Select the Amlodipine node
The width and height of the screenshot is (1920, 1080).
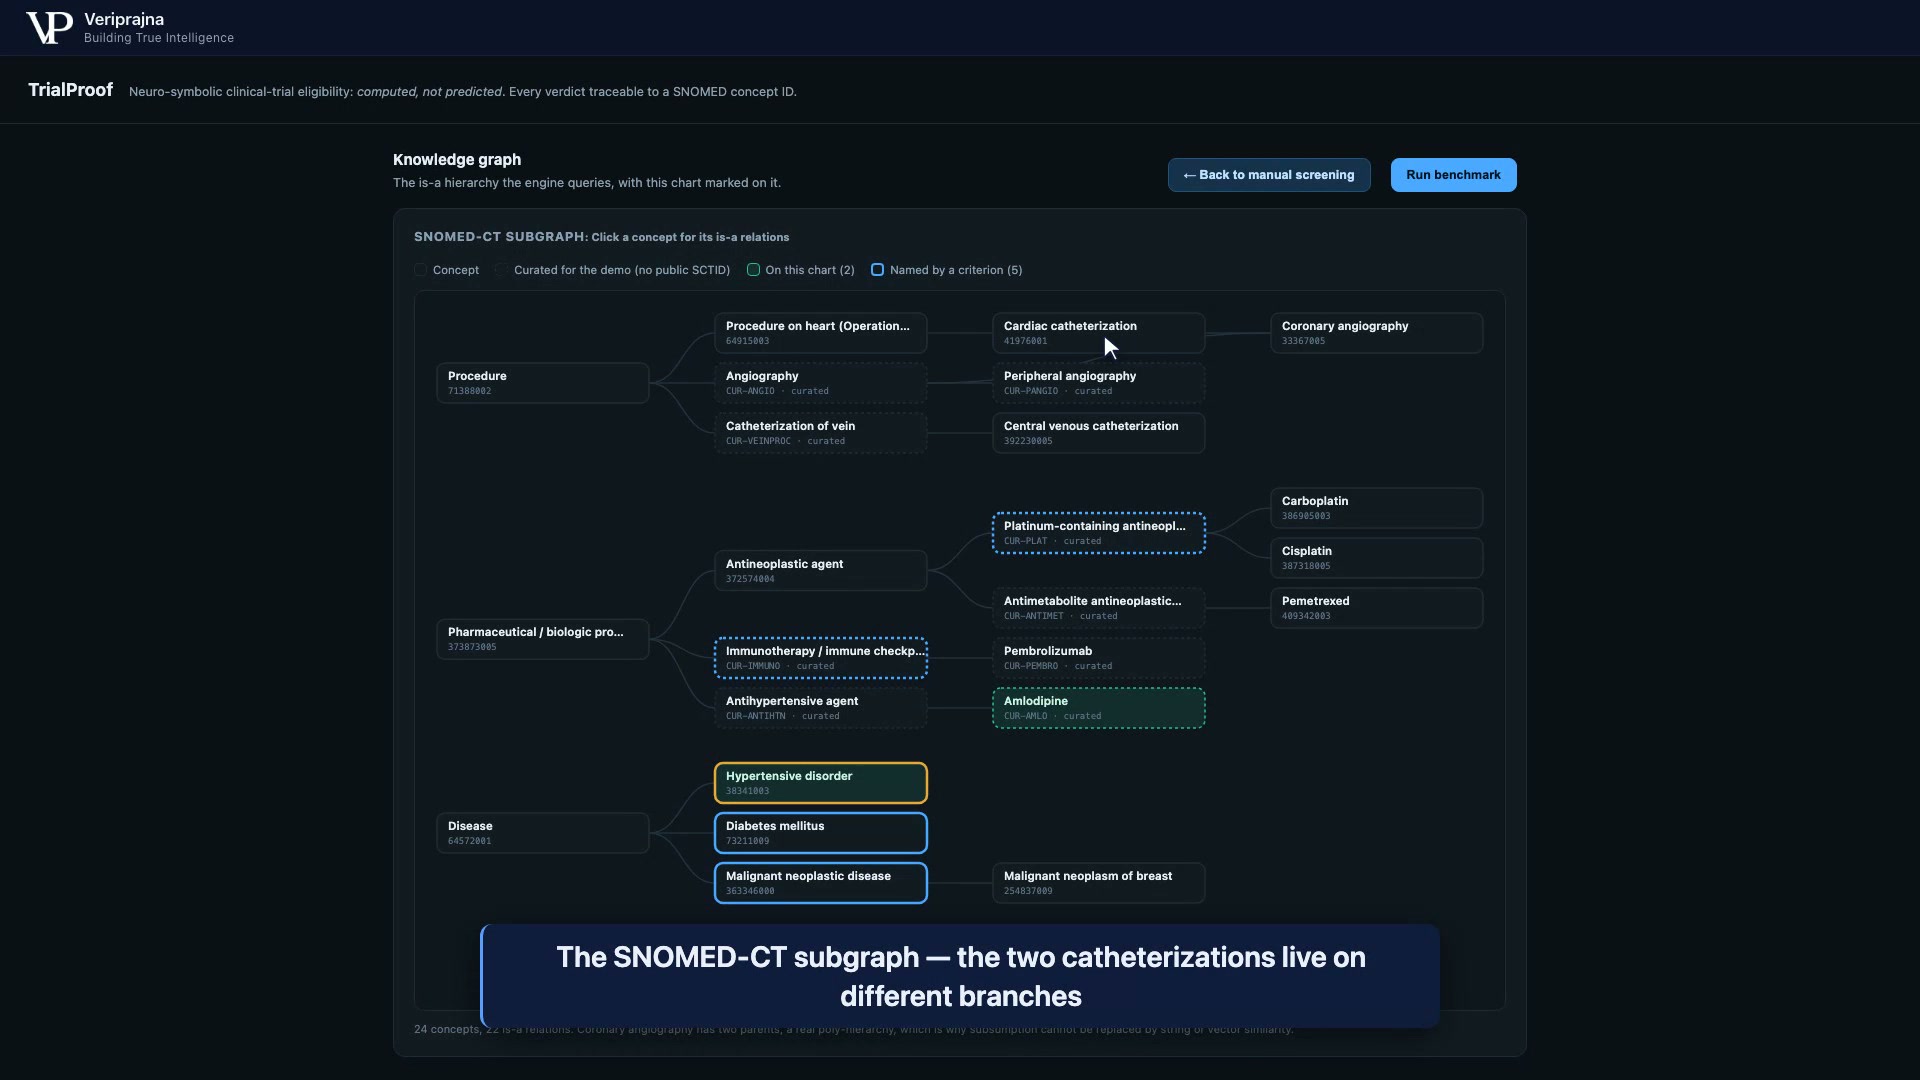point(1098,708)
